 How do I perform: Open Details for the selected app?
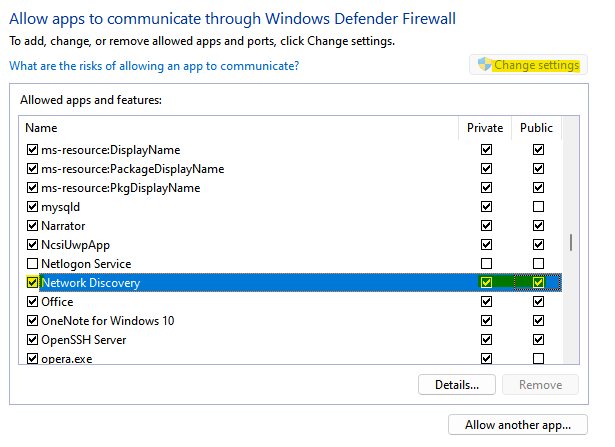457,384
